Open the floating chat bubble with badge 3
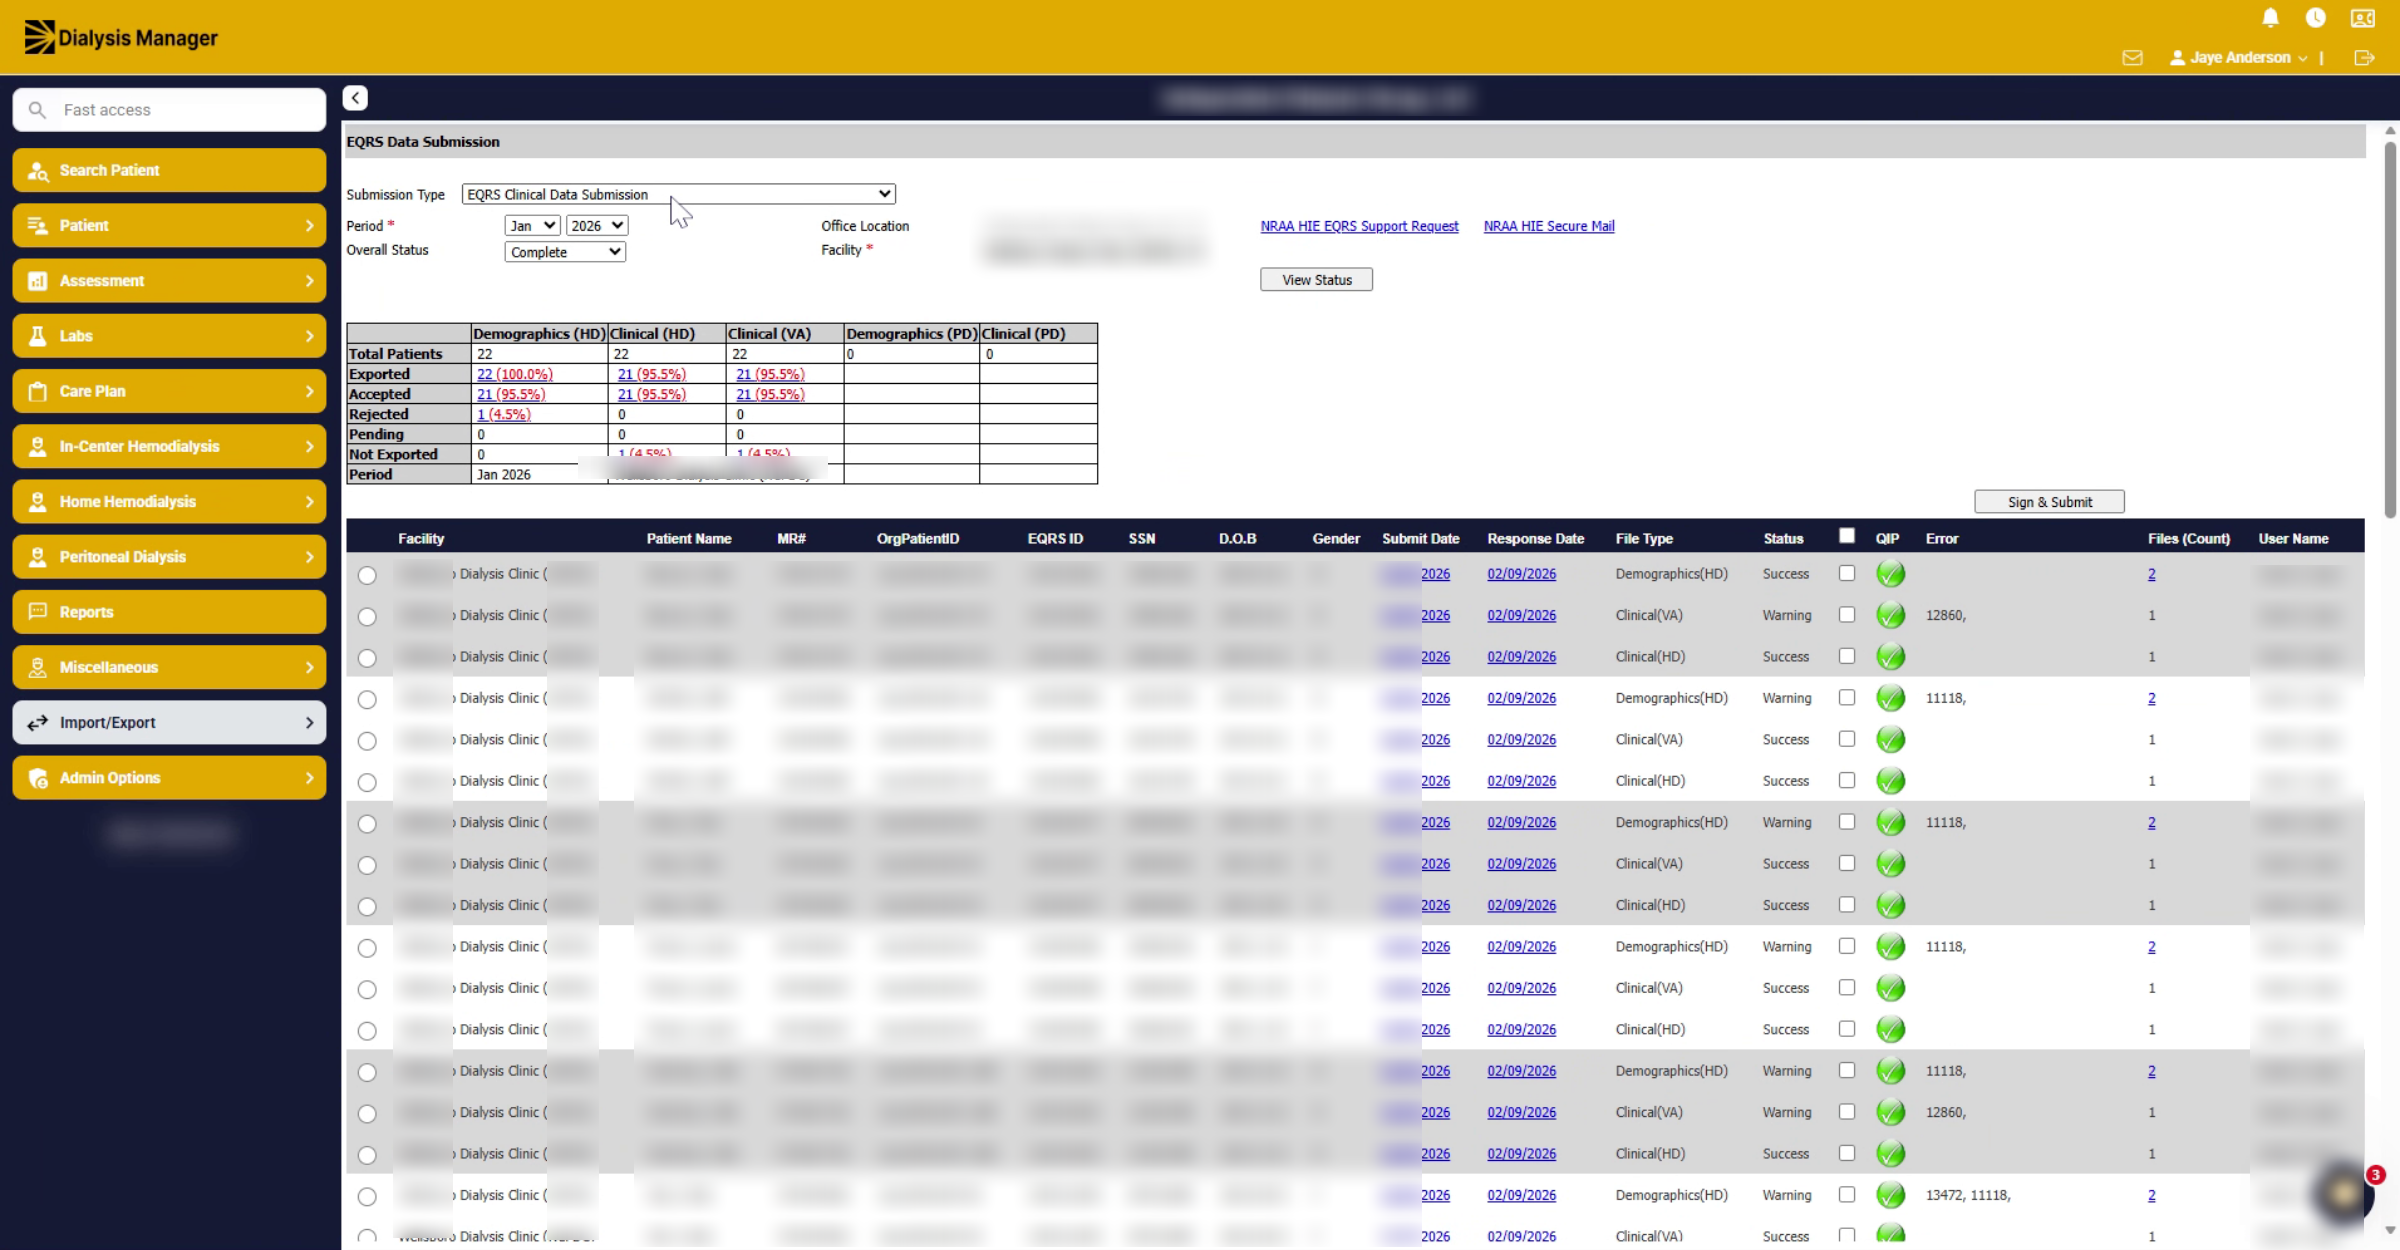Viewport: 2400px width, 1250px height. 2345,1192
